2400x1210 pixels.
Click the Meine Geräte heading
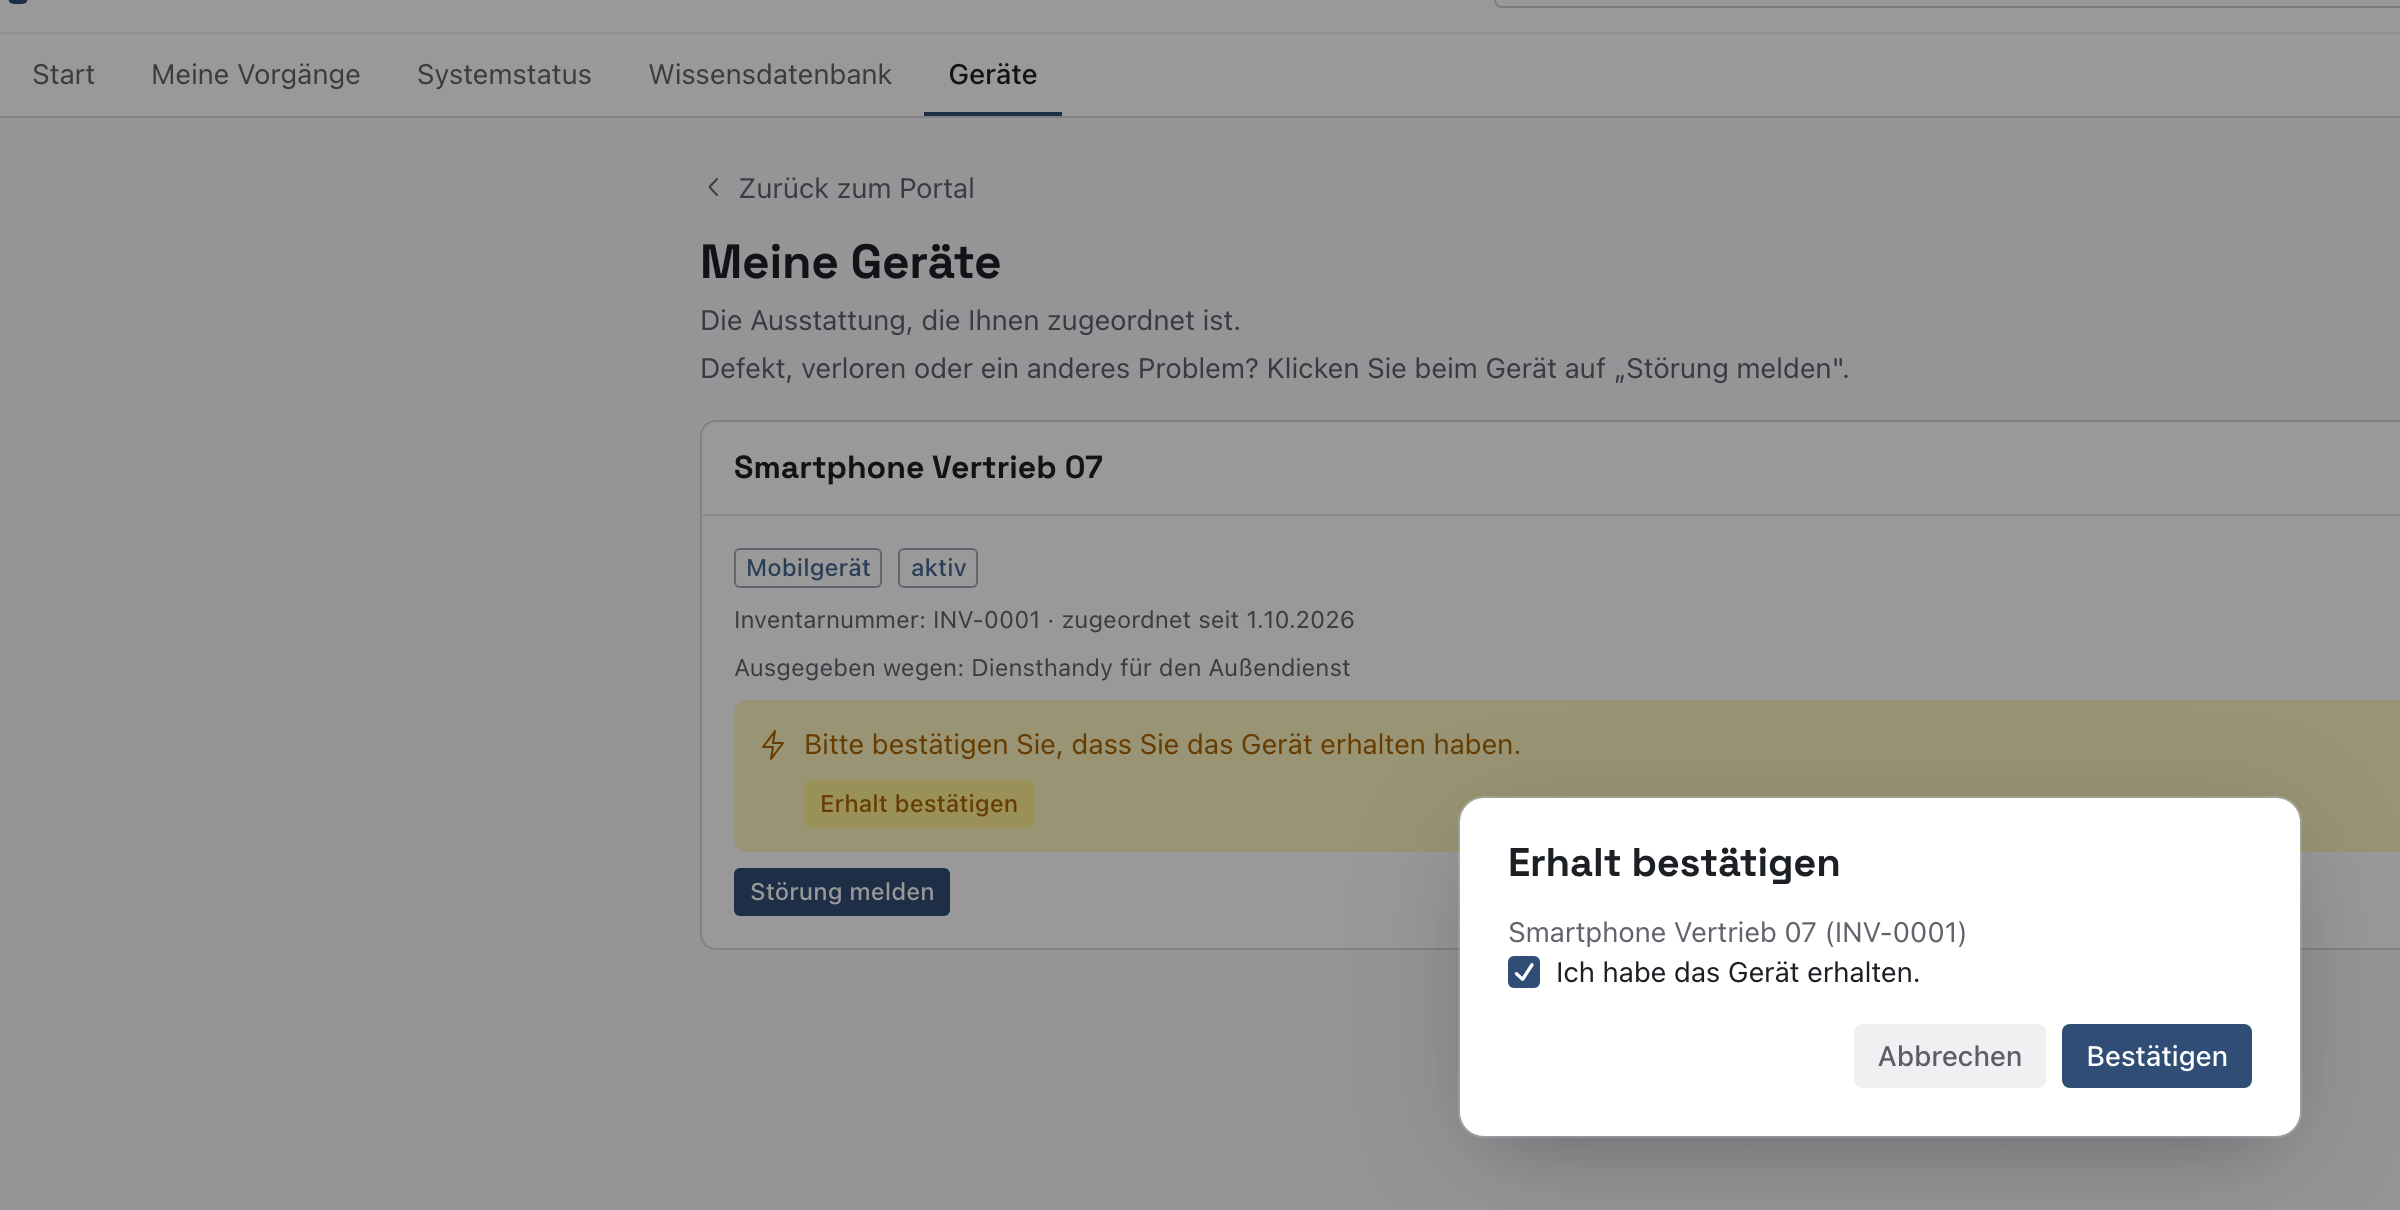pyautogui.click(x=850, y=262)
